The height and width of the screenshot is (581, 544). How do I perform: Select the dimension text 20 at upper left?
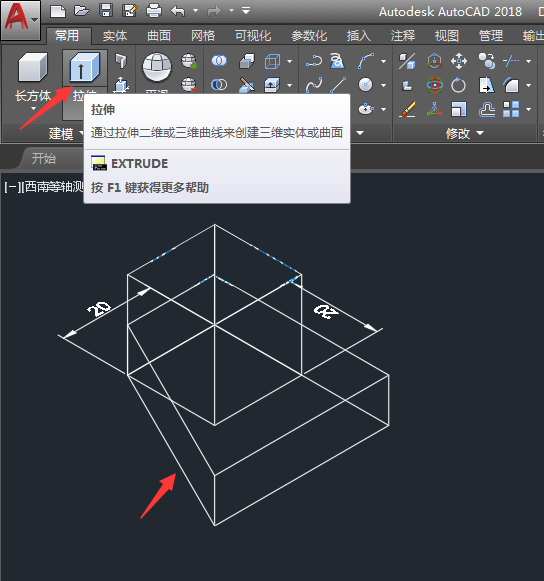[99, 308]
